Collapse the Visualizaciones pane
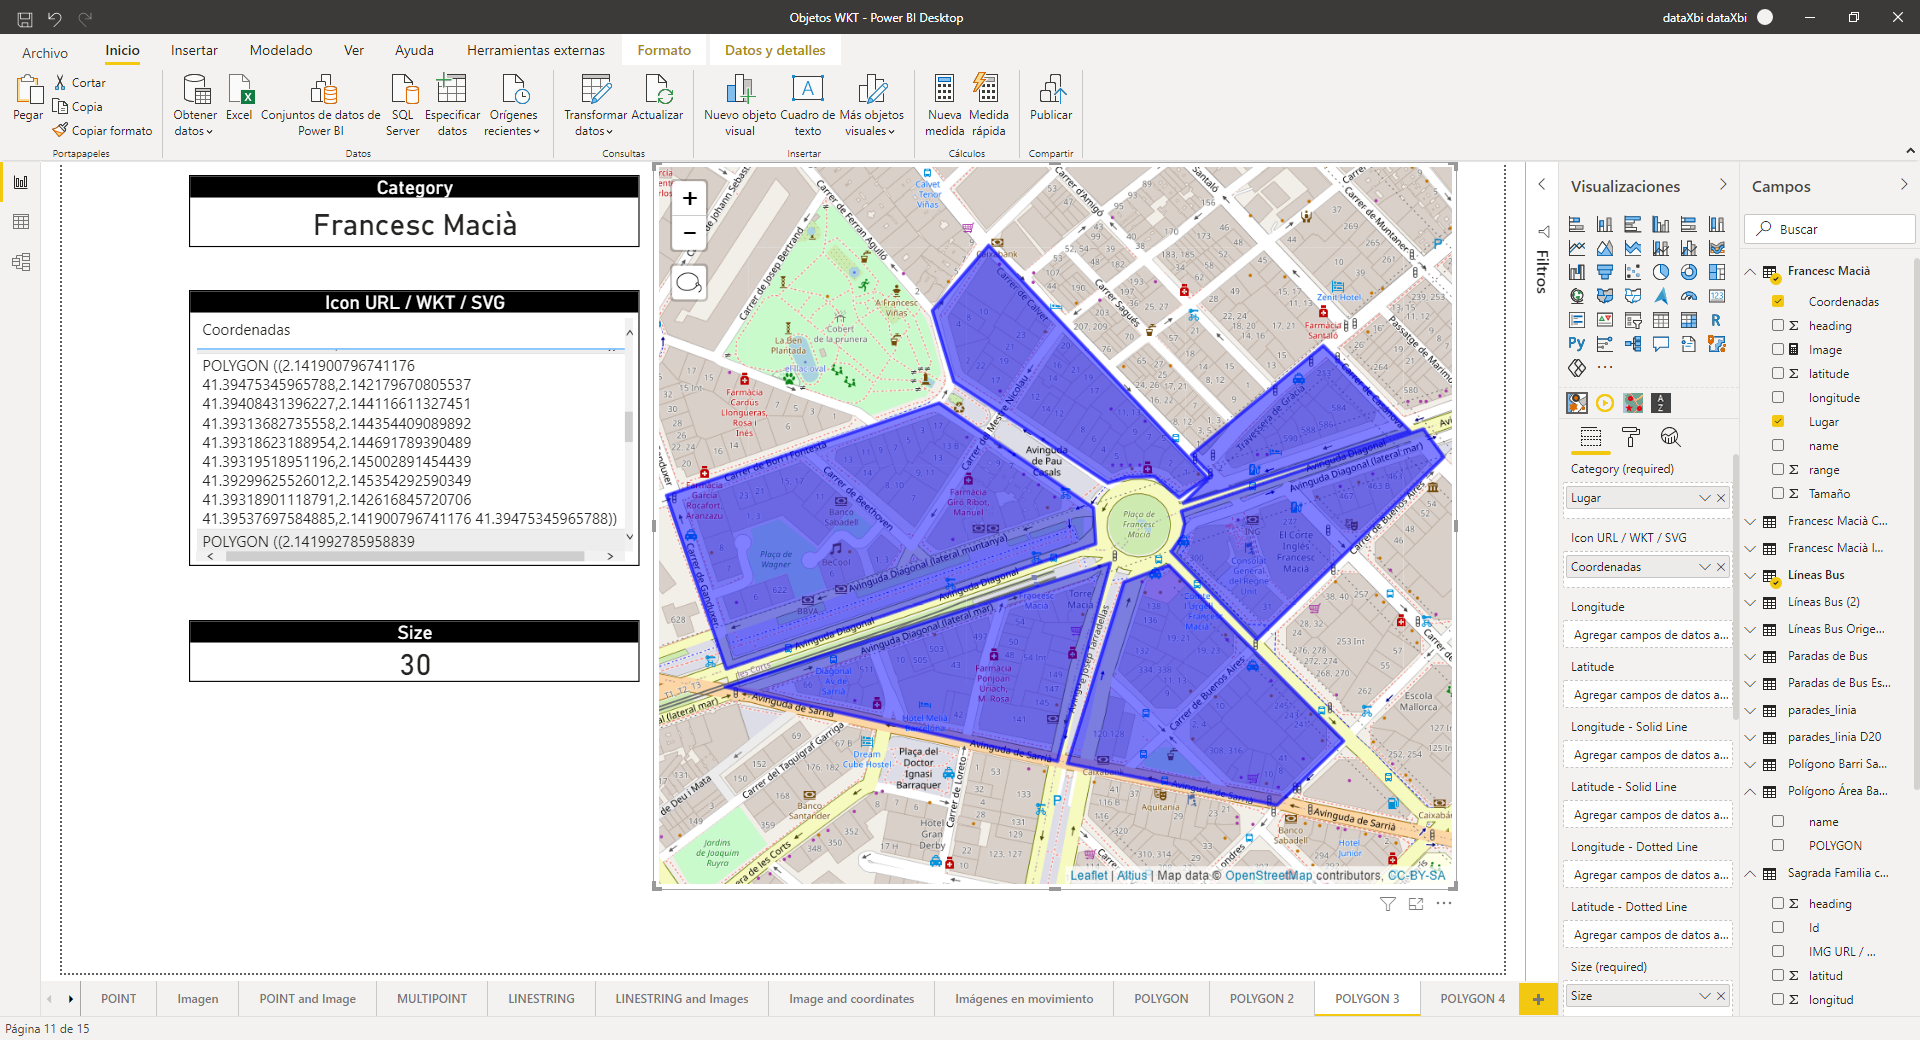The image size is (1920, 1040). click(x=1722, y=185)
